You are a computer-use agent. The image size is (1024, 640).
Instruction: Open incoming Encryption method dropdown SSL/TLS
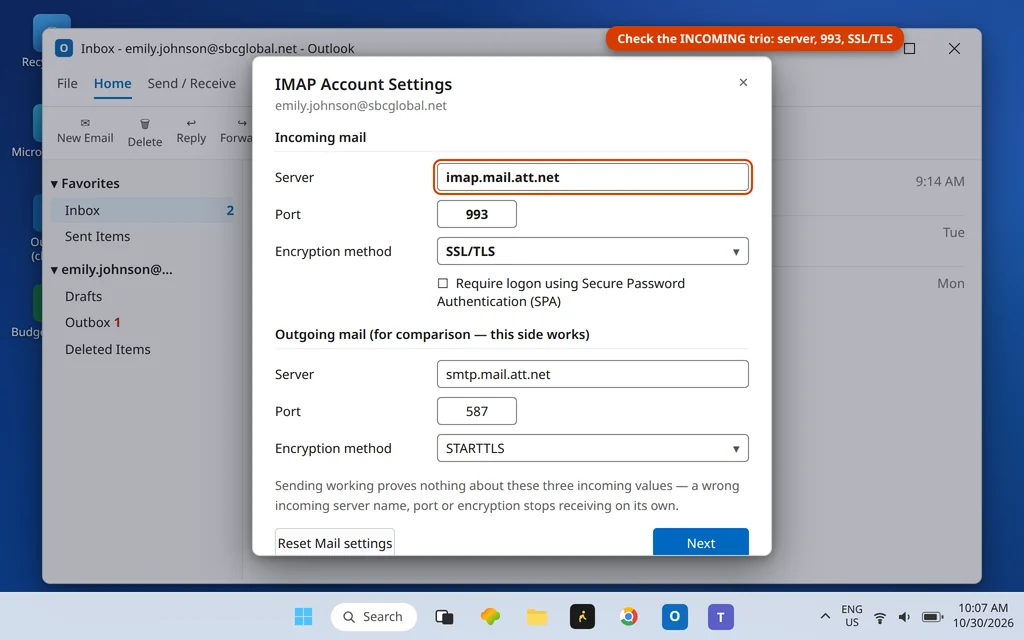592,251
